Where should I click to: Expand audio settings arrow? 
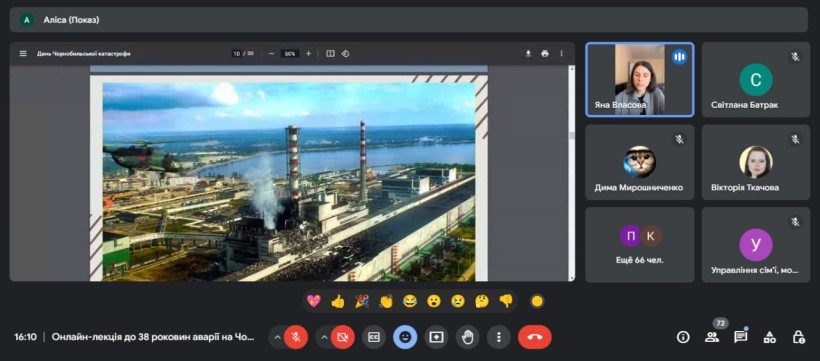tap(277, 337)
